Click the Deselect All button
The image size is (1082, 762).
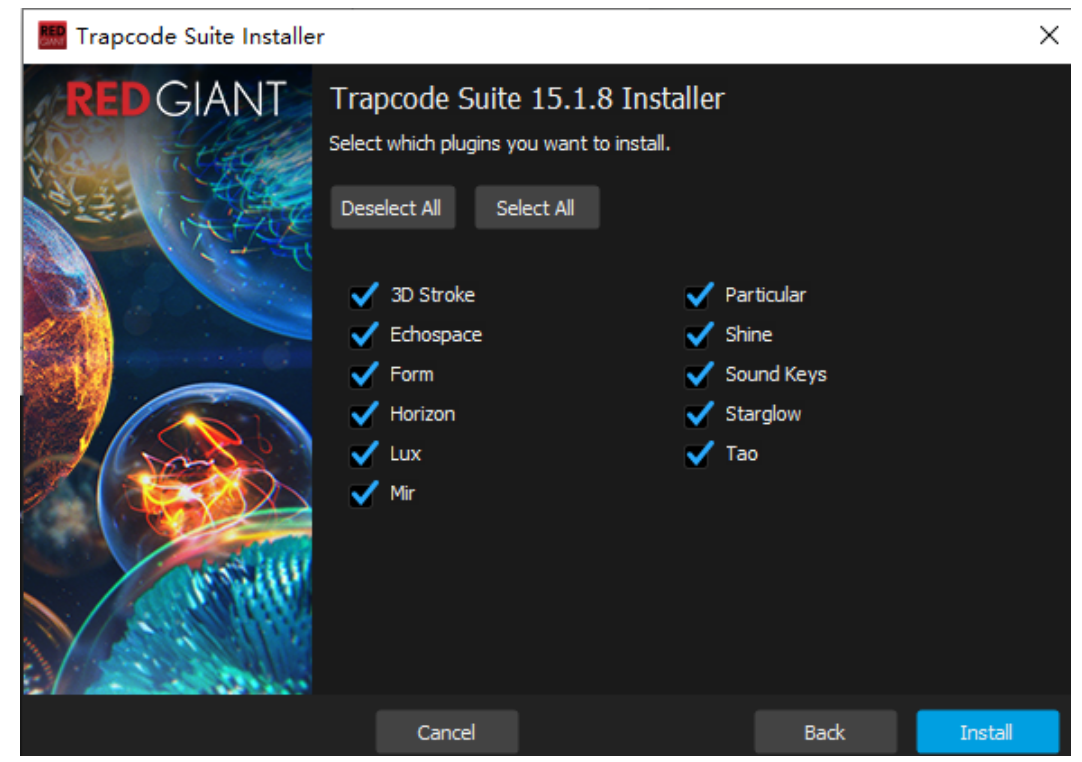392,208
